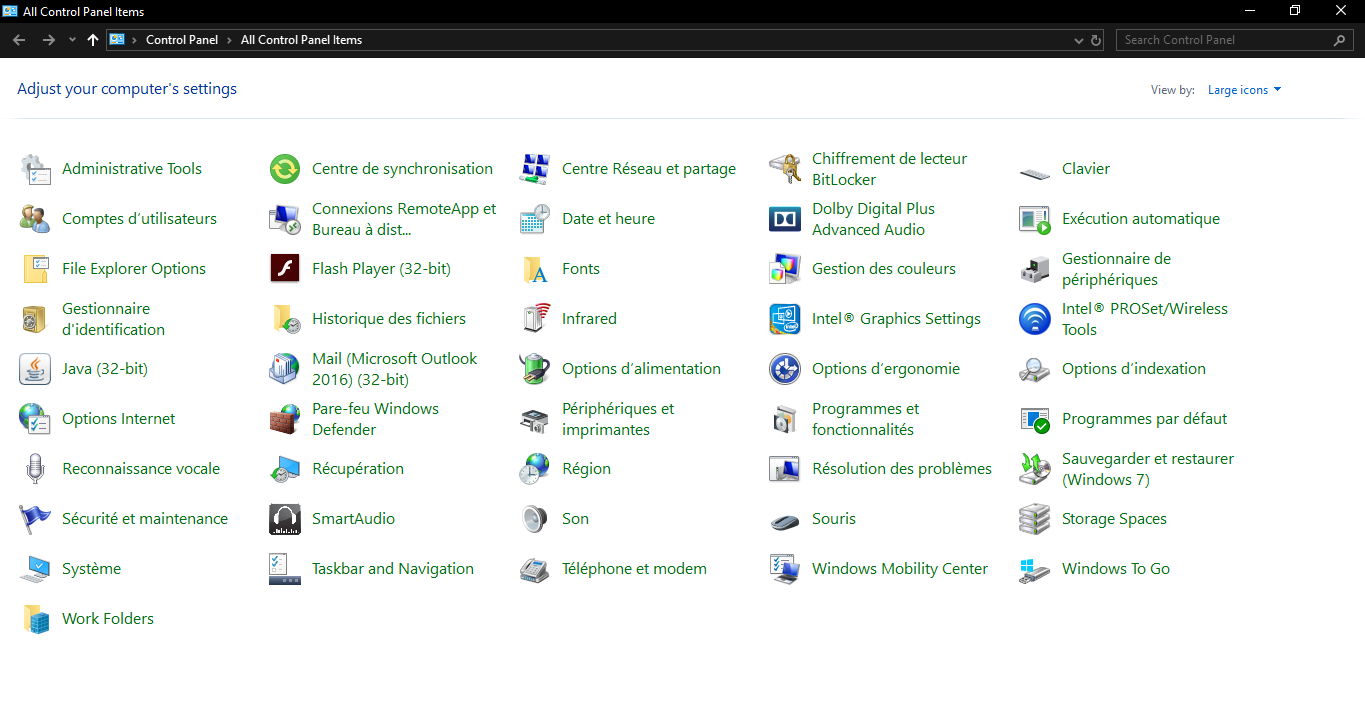Expand chevron after Control Panel breadcrumb
Screen dimensions: 1365x724
(x=230, y=40)
